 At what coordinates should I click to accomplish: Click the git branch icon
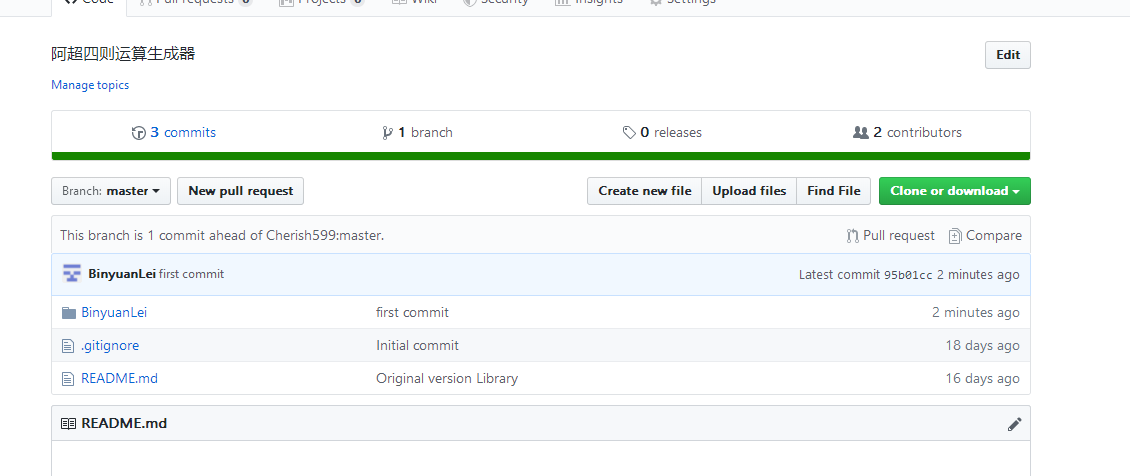[x=388, y=133]
